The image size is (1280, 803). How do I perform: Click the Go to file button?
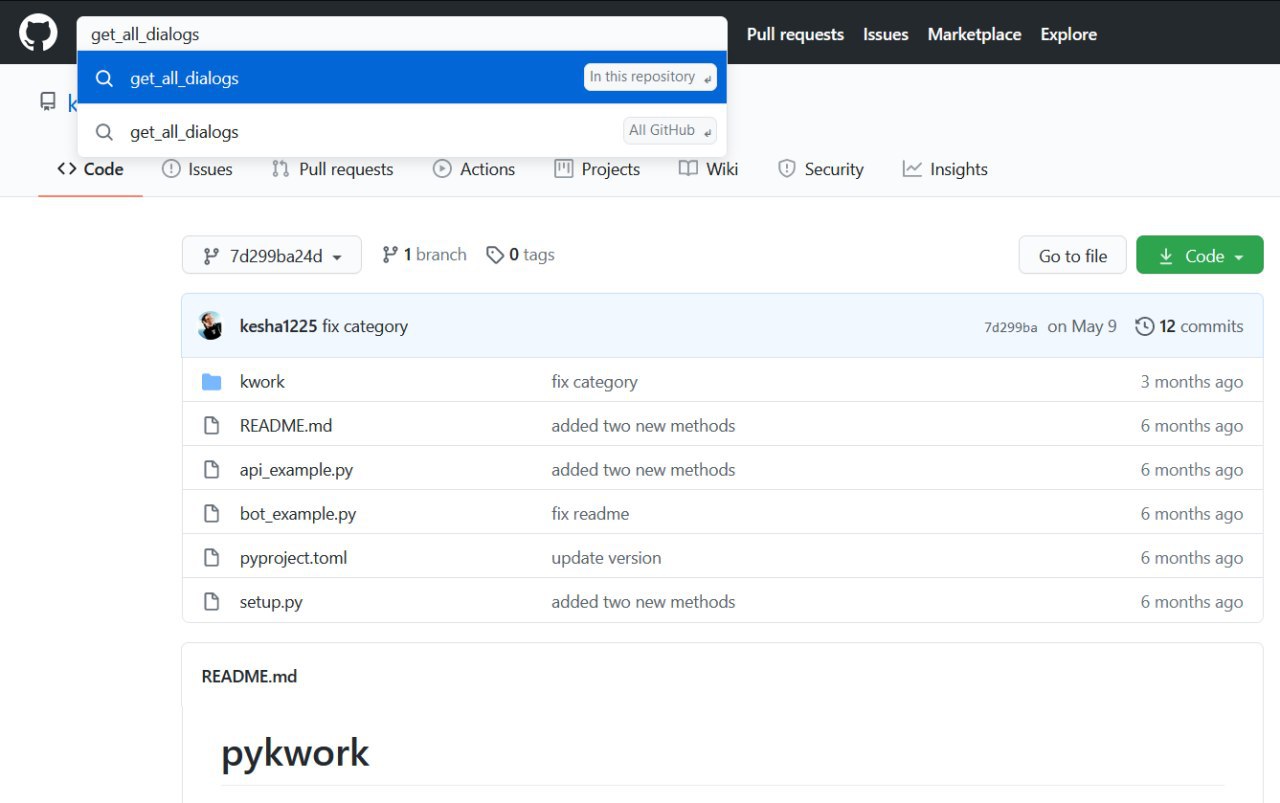pos(1073,256)
